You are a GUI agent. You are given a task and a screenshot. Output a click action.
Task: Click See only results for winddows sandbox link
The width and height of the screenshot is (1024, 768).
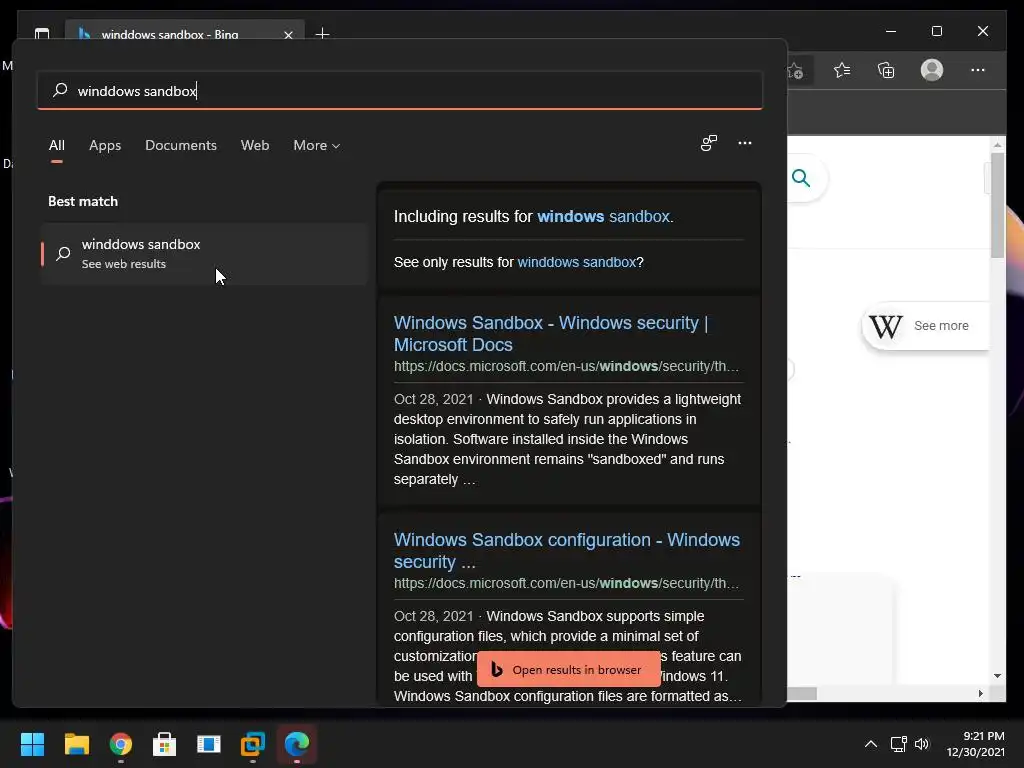[576, 262]
